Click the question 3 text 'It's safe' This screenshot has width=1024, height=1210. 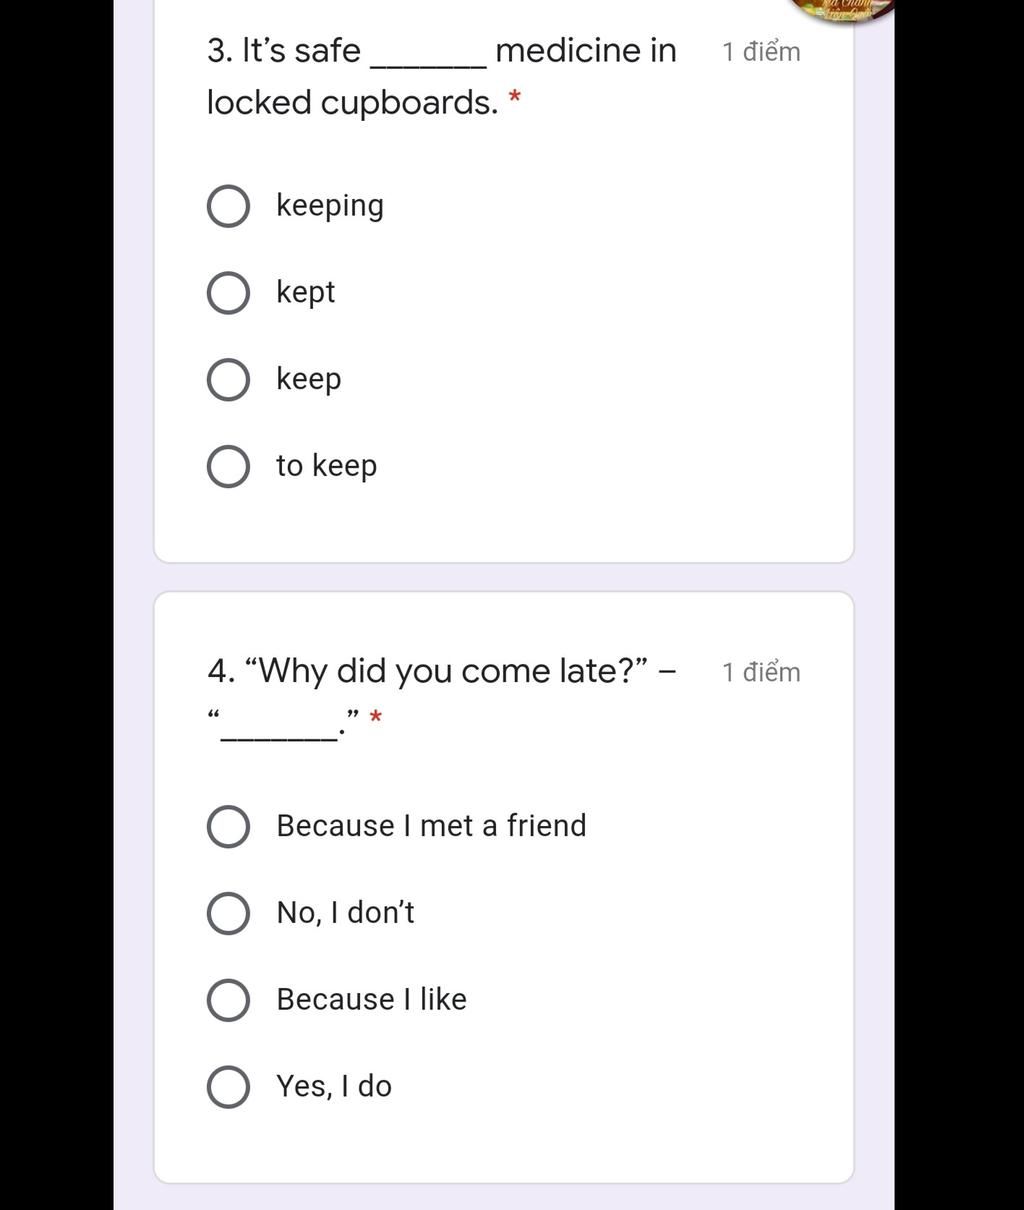click(x=301, y=50)
